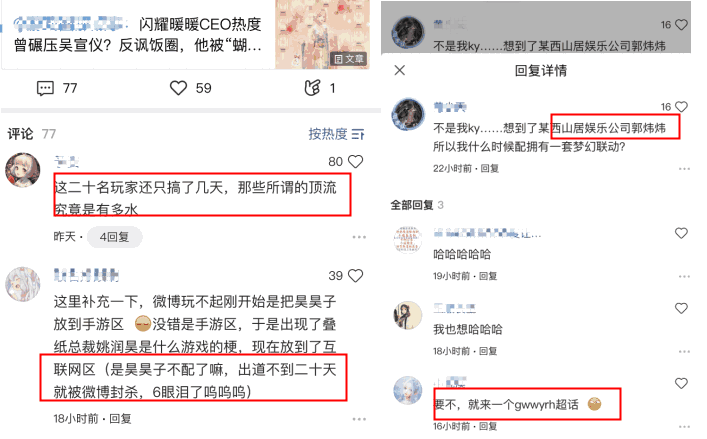Open the article thumbnail labeled 文章
Viewport: 707px width, 439px height.
(322, 34)
